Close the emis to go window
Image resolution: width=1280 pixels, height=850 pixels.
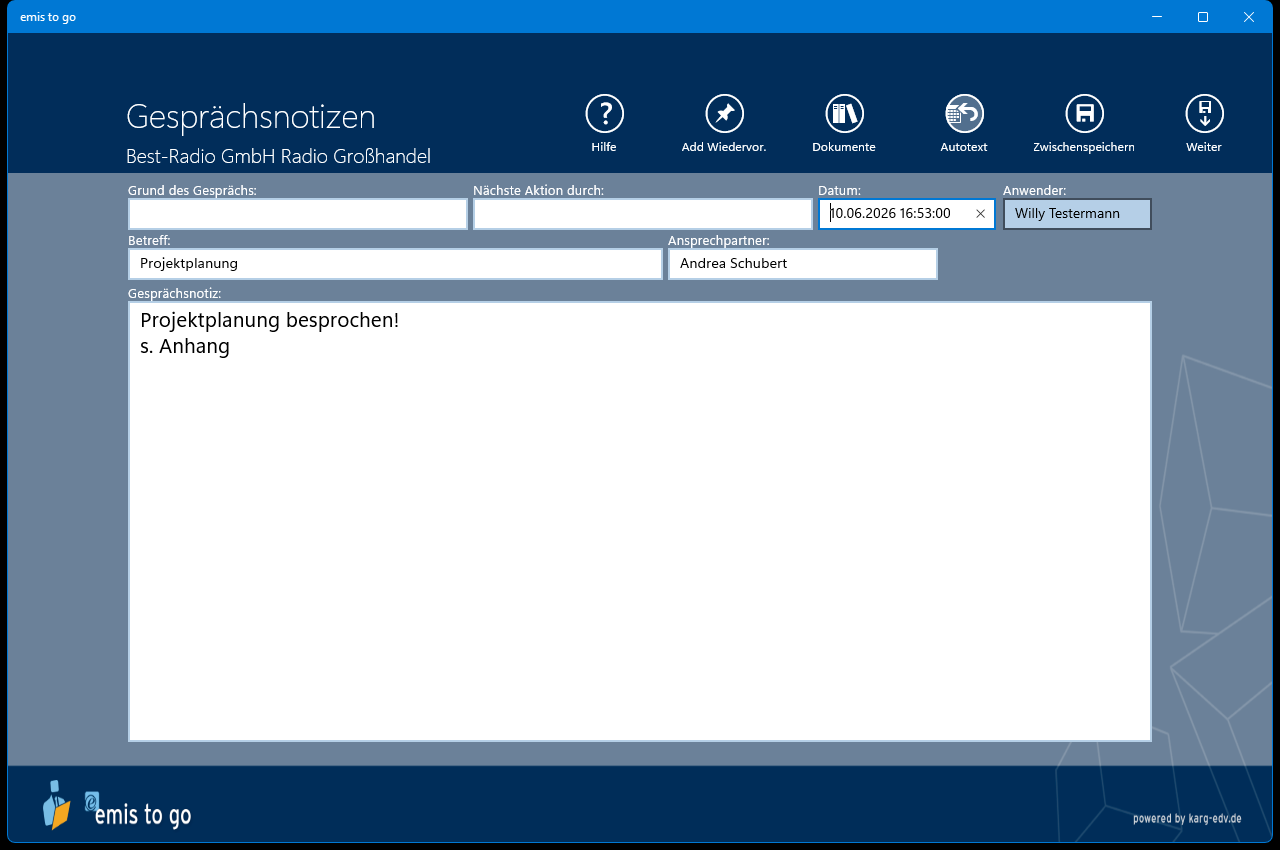point(1249,17)
